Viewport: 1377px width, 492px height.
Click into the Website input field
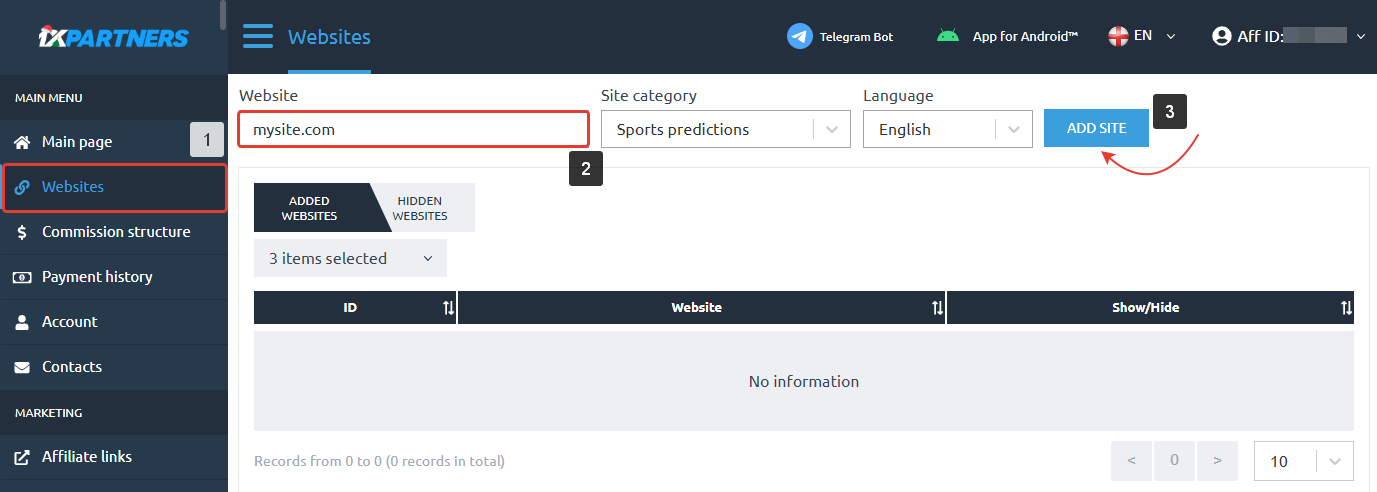tap(413, 130)
